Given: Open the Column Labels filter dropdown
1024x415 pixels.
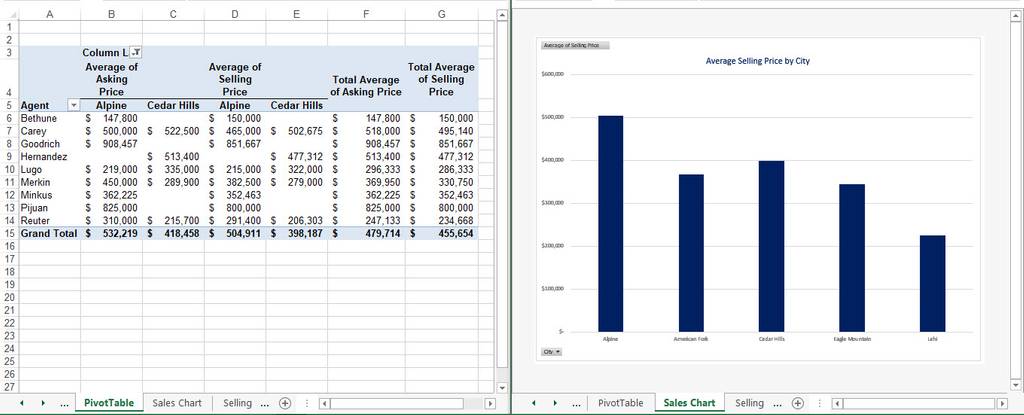Looking at the screenshot, I should coord(135,52).
